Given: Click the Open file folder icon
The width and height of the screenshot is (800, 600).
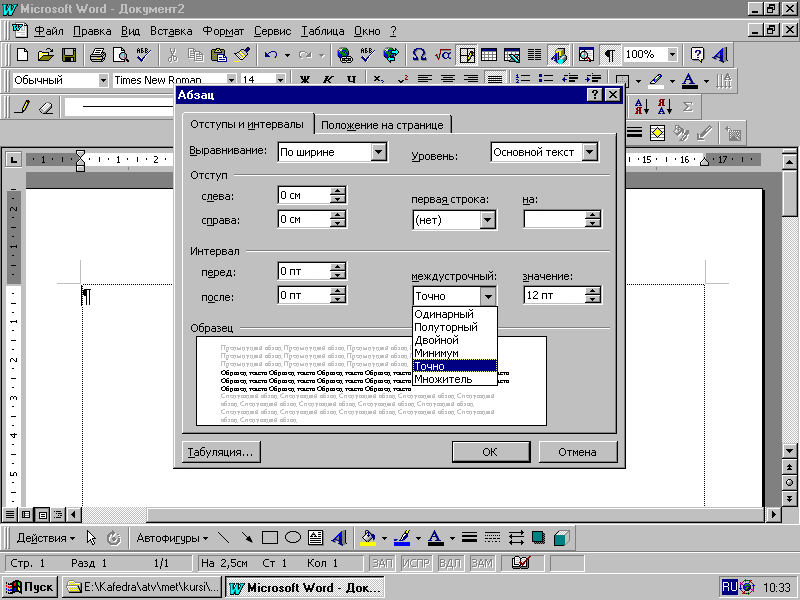Looking at the screenshot, I should 45,55.
